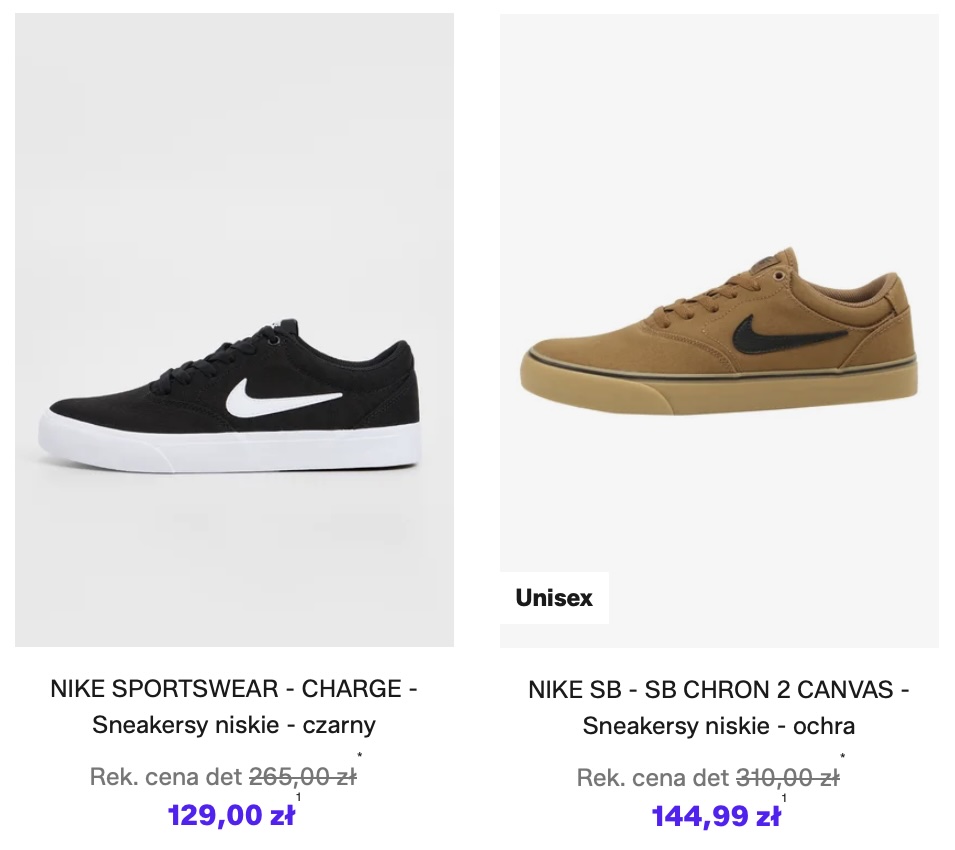Click the 'Rek. cena det' label under SB Chron
This screenshot has width=955, height=850.
pos(653,777)
